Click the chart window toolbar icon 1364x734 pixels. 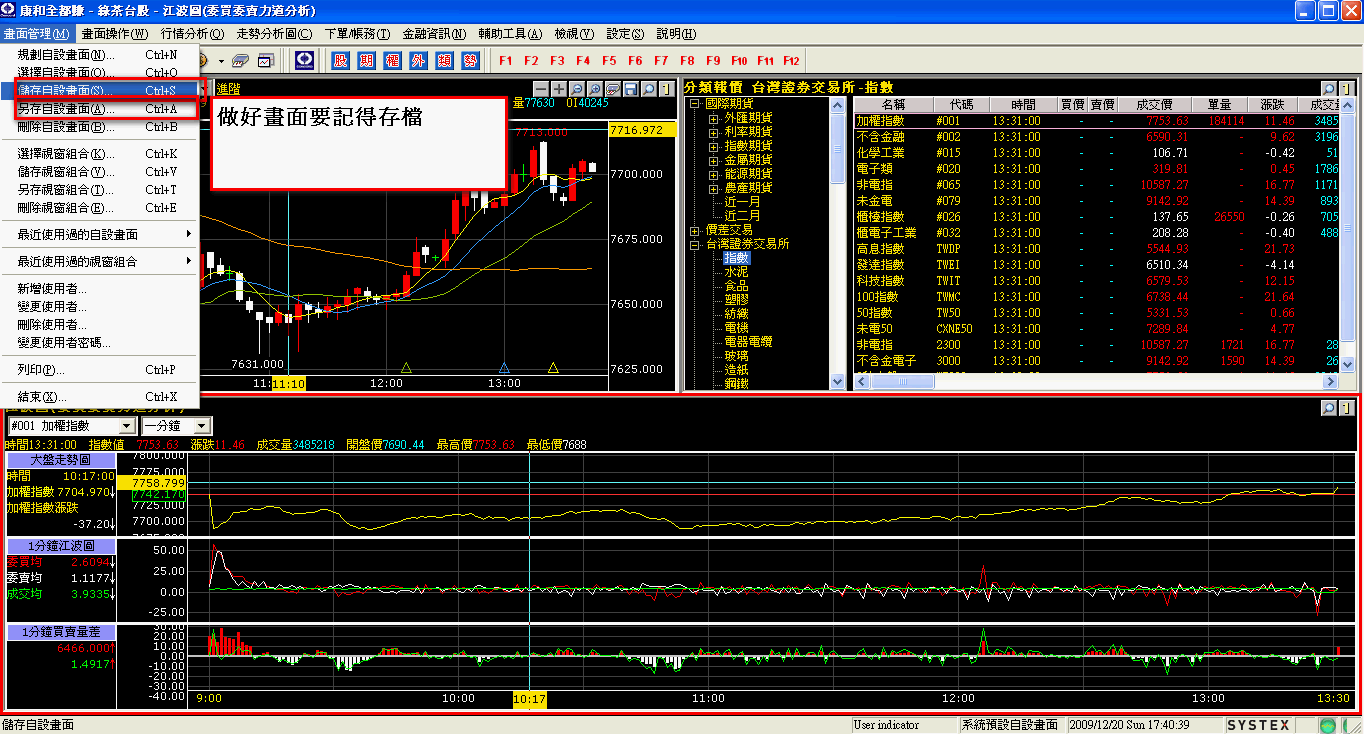[266, 61]
